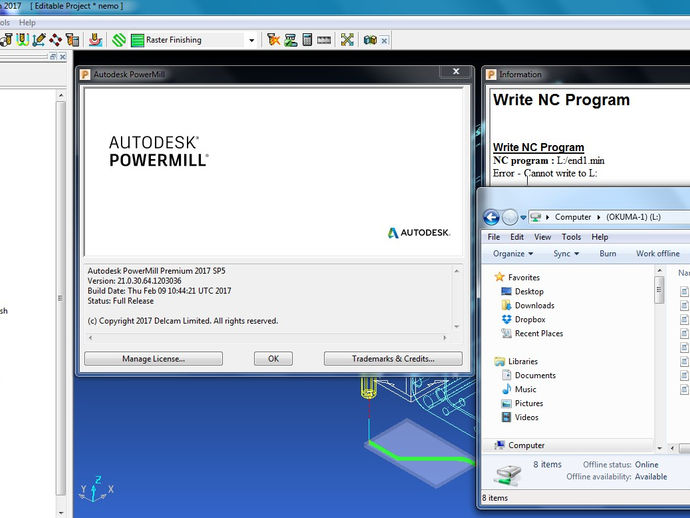Click the 'Status: Full Release' text line
Screen dimensions: 690x518
[x=121, y=301]
